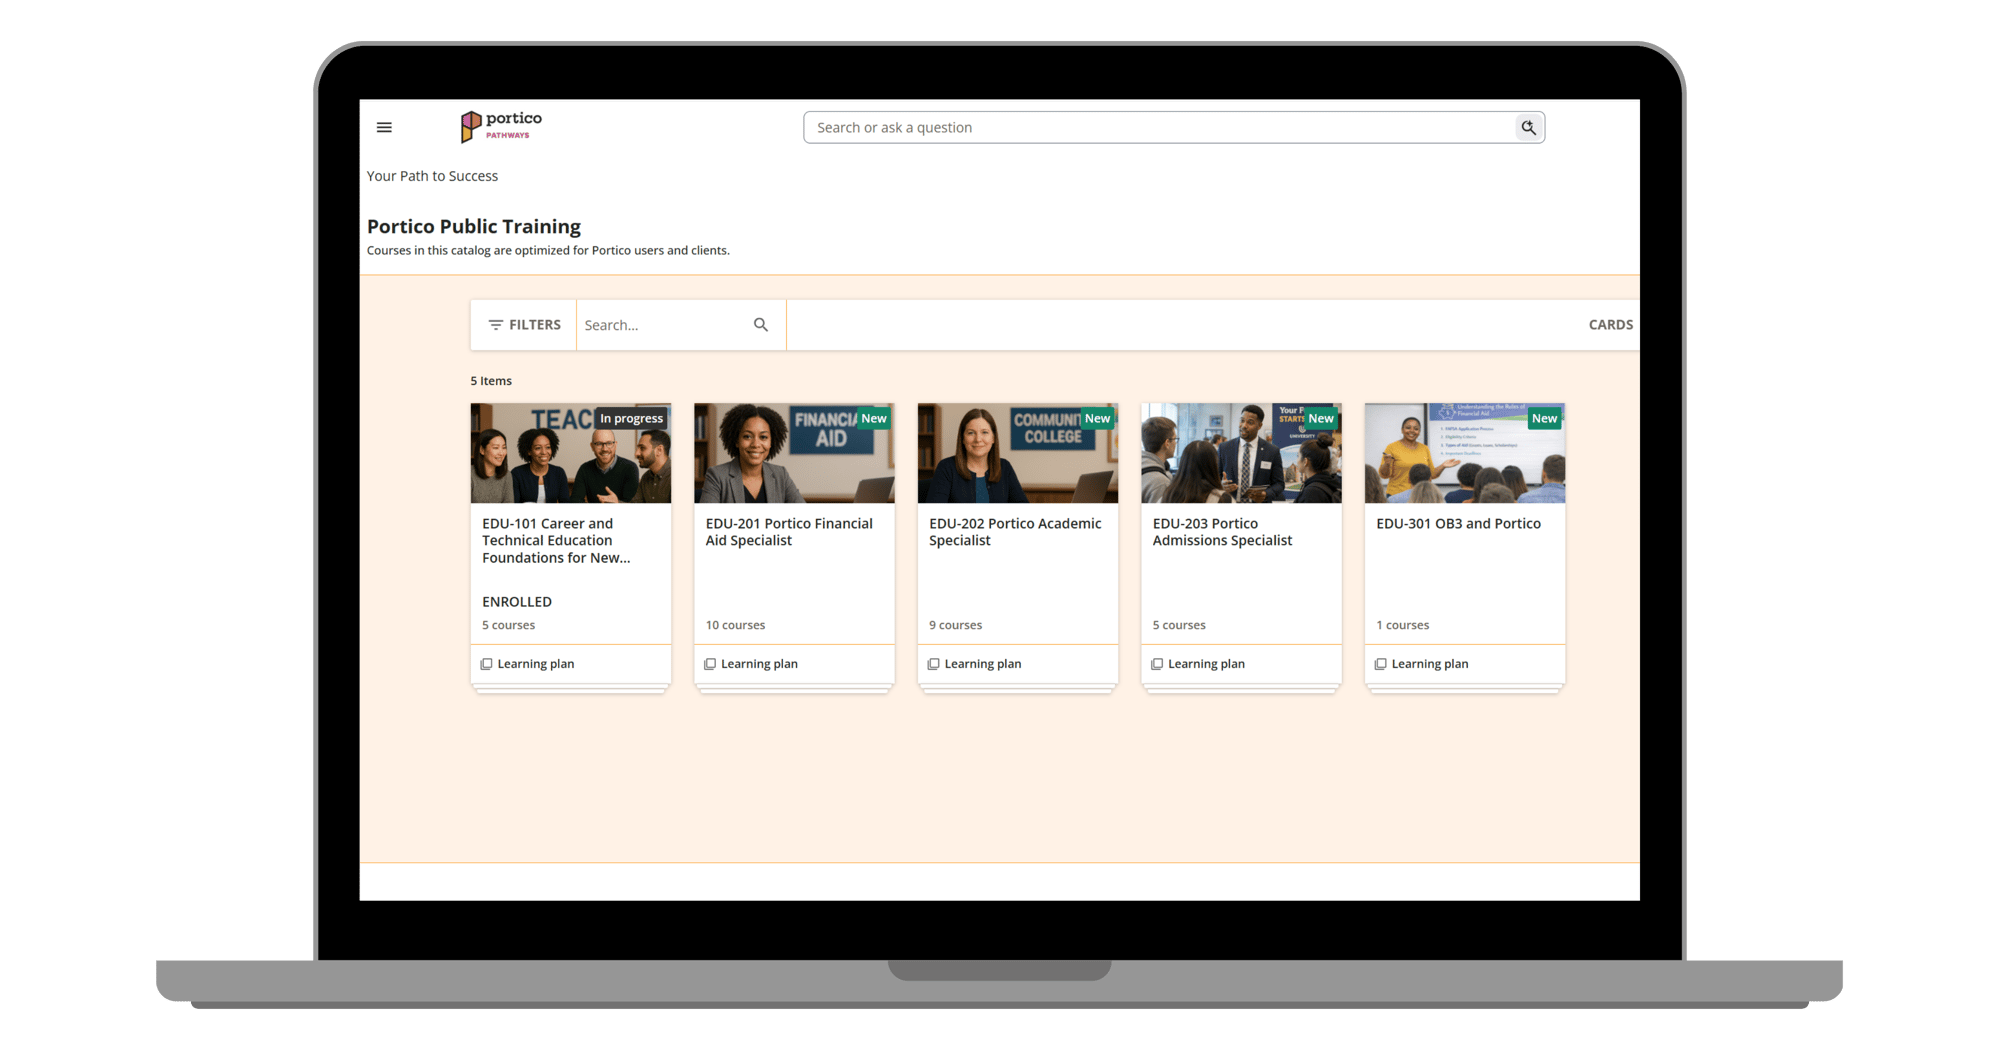This screenshot has width=2000, height=1050.
Task: Click the catalog search magnifier icon
Action: pos(761,325)
